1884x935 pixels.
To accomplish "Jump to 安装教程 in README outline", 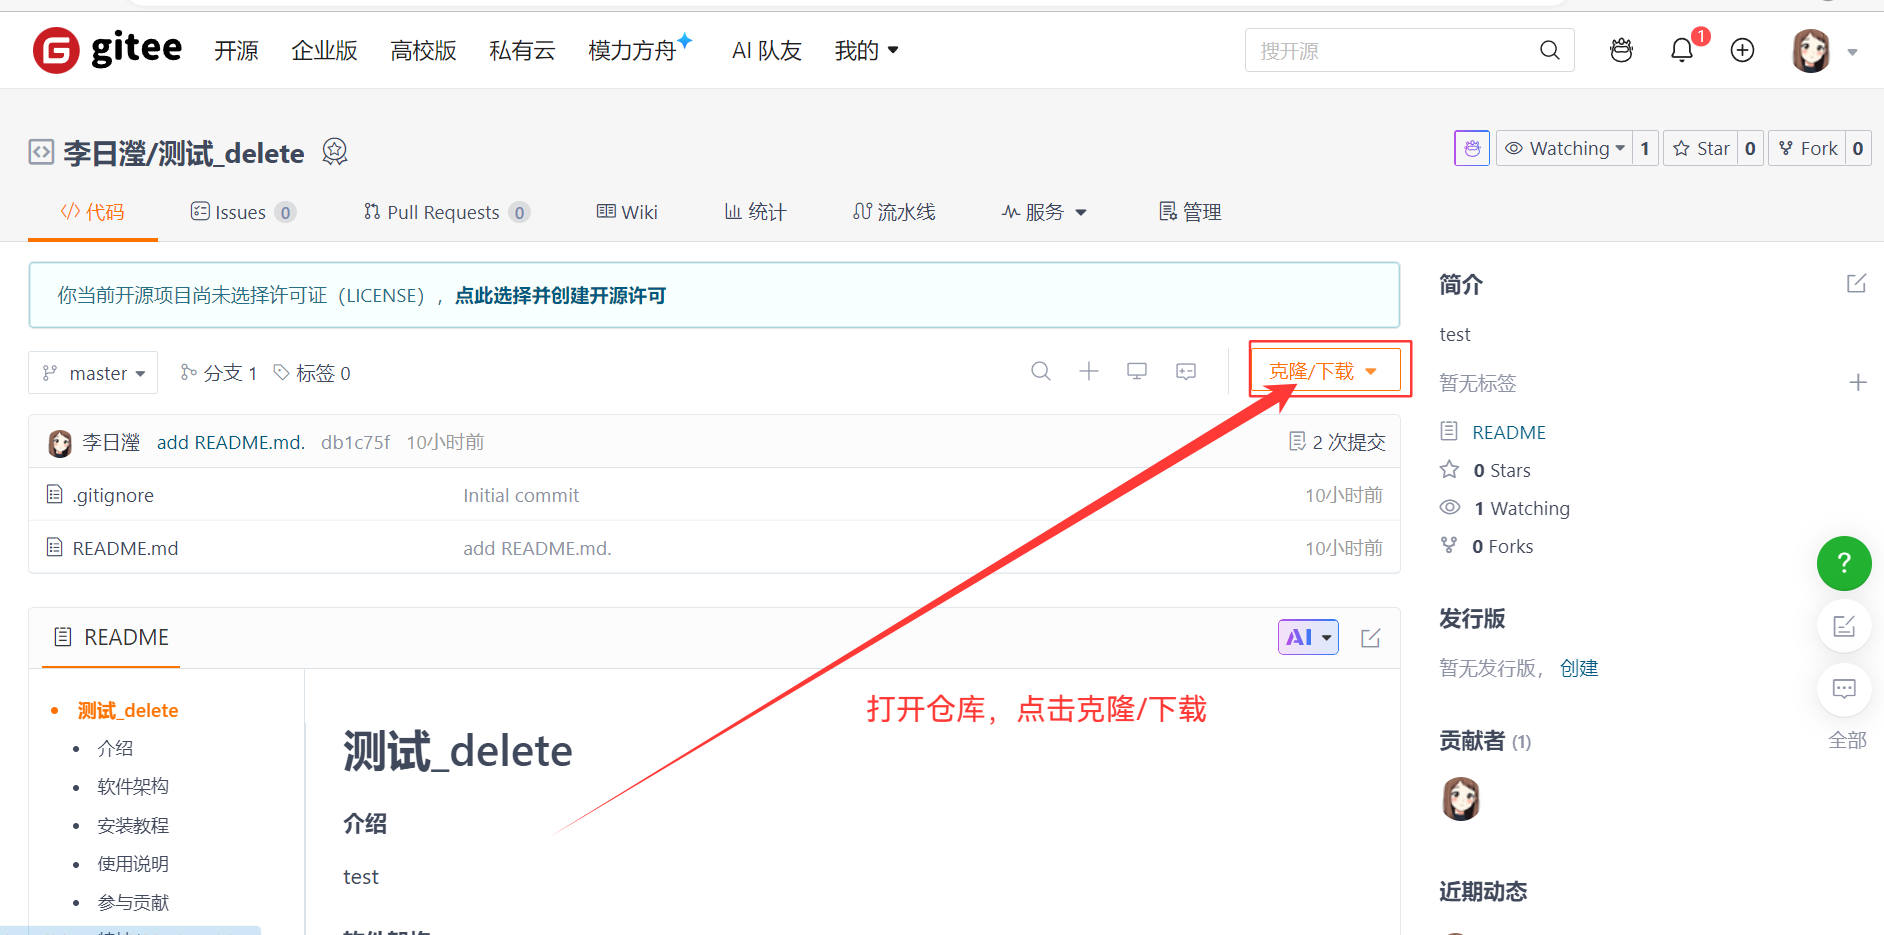I will pos(133,825).
